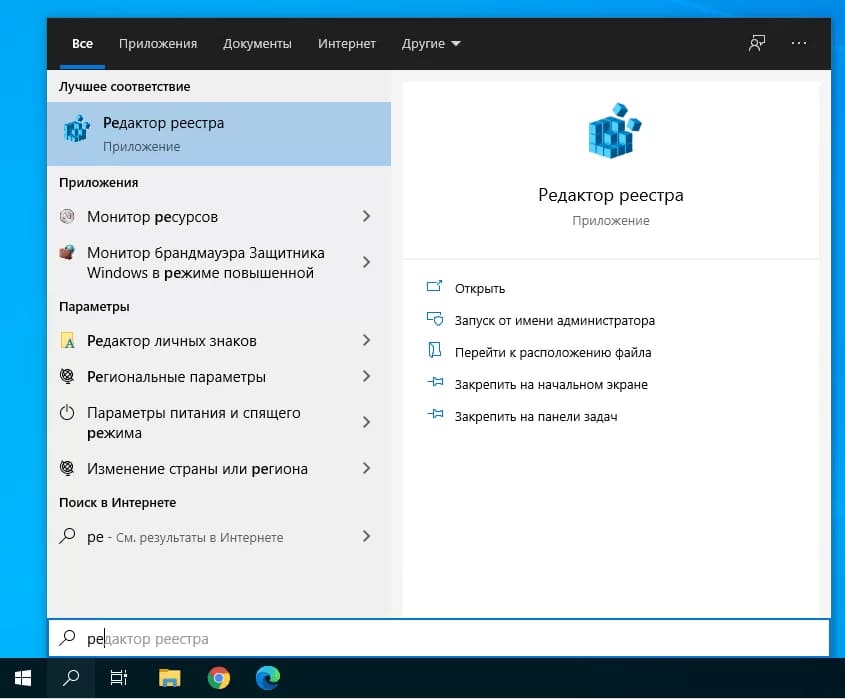845x699 pixels.
Task: Select the Редактор реестра best match result
Action: [x=219, y=134]
